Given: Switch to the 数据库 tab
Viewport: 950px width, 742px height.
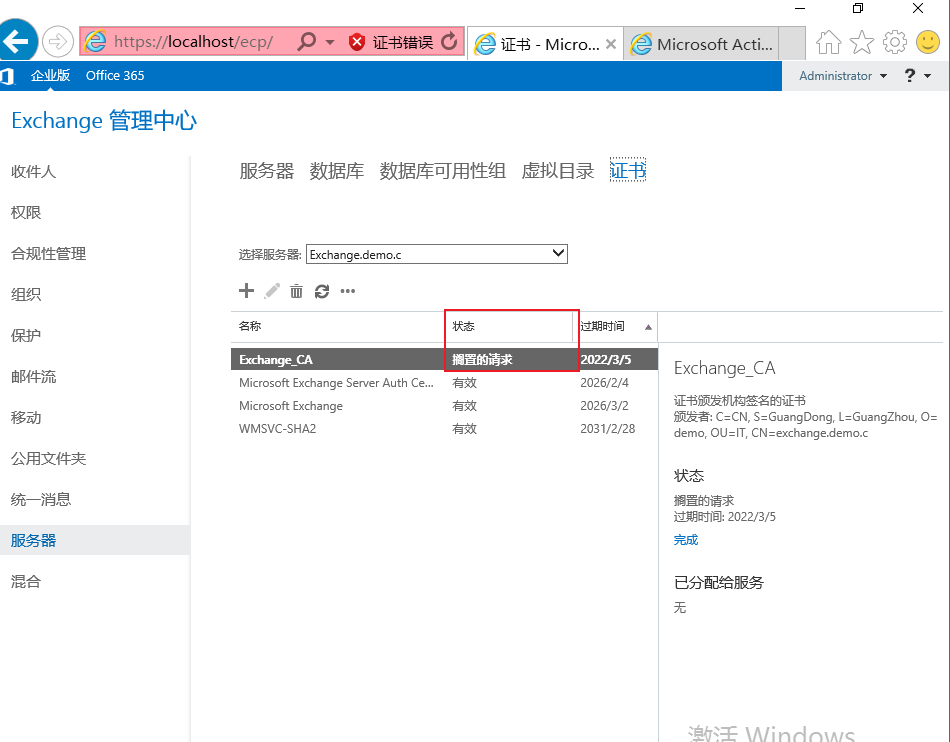Looking at the screenshot, I should [x=337, y=170].
